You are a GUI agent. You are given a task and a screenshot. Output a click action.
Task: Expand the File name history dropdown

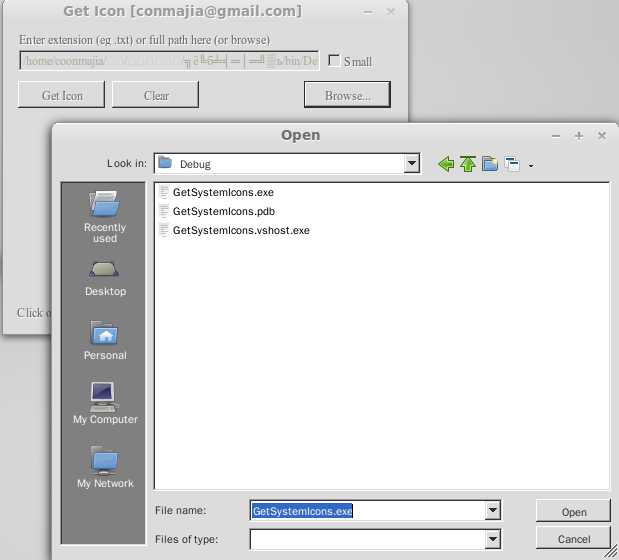point(493,510)
